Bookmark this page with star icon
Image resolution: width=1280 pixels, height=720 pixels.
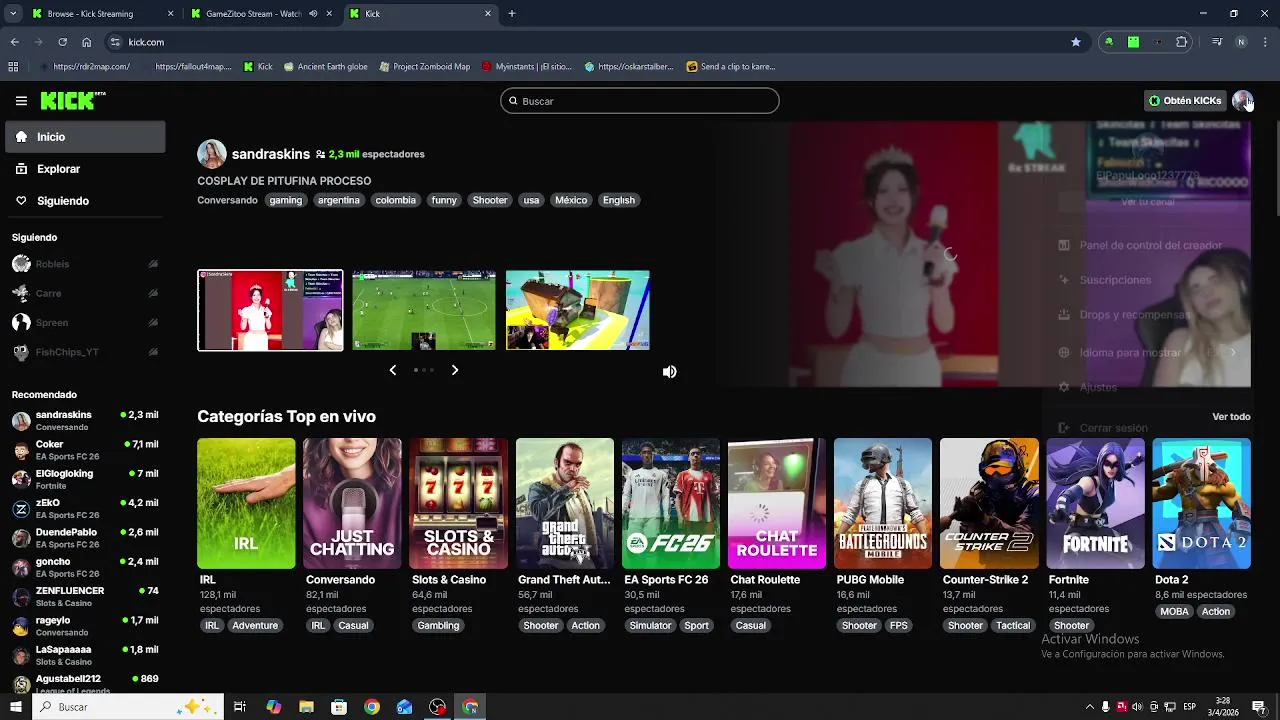tap(1076, 42)
